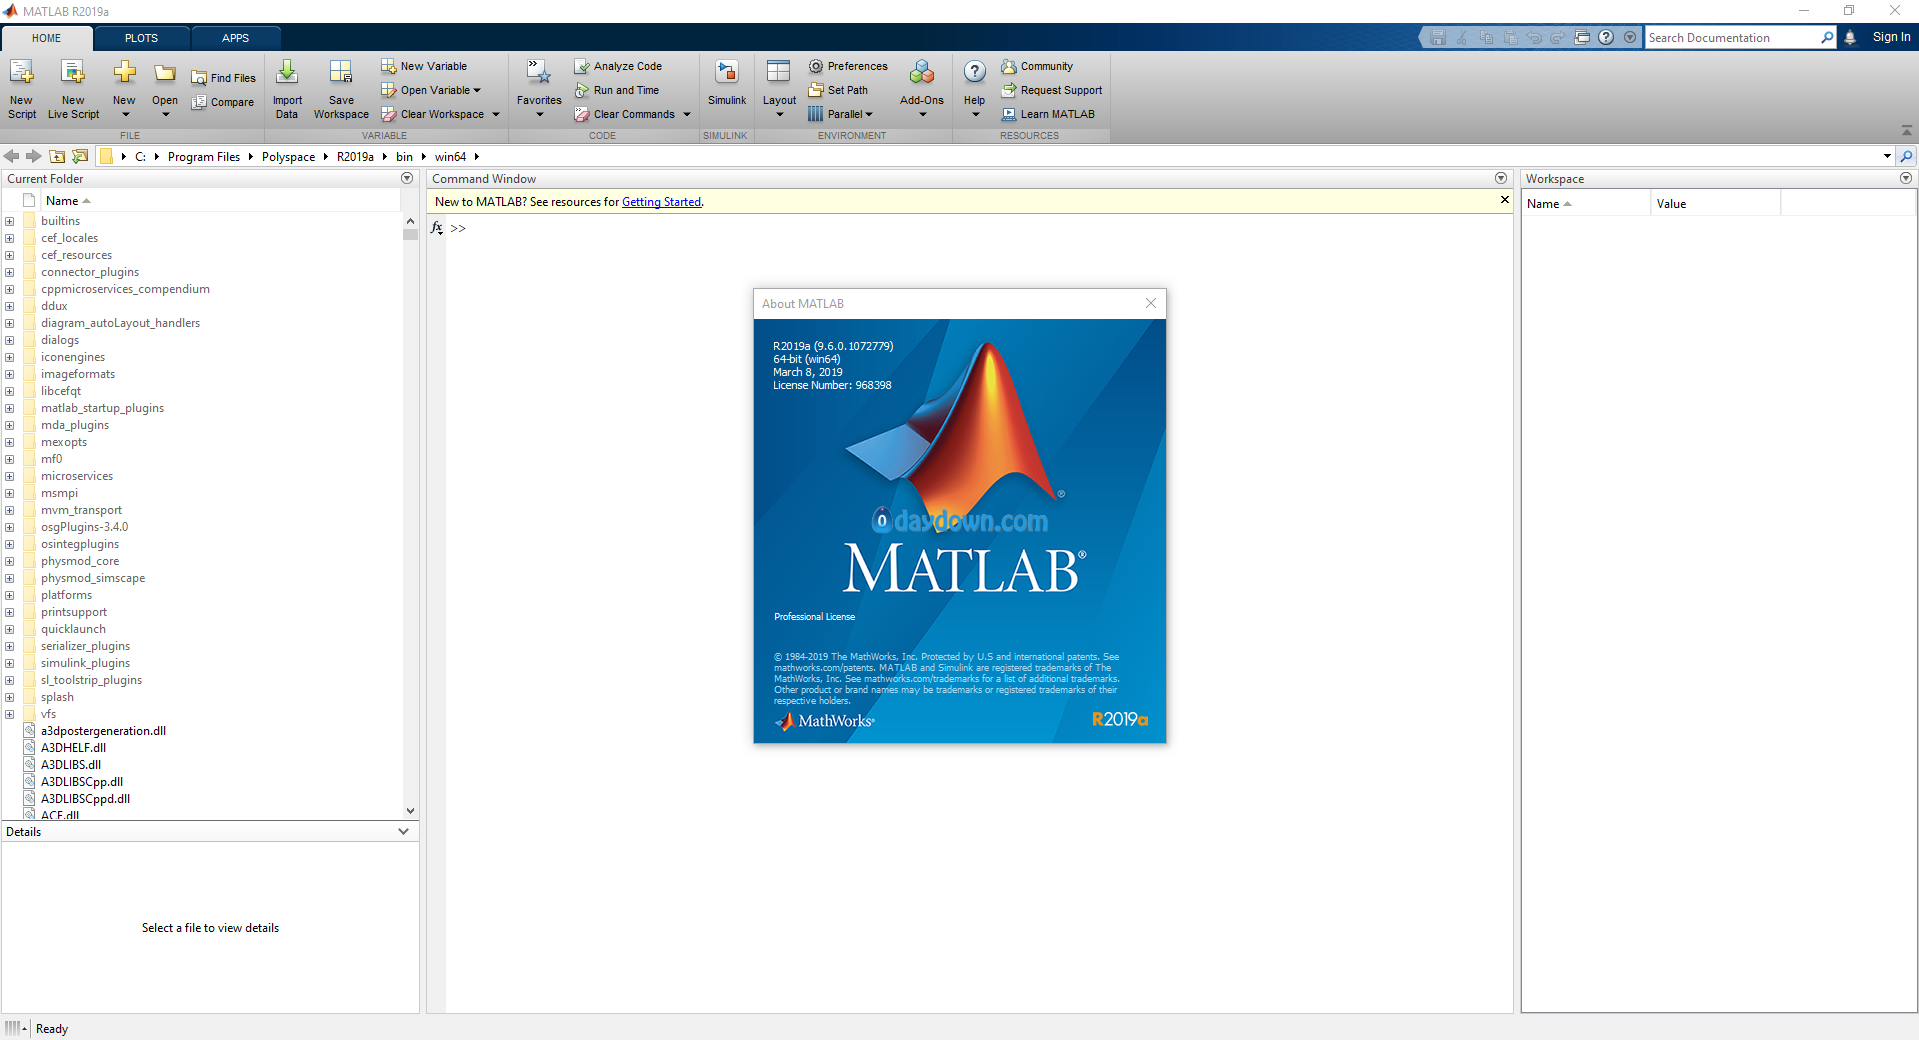Open address bar path history dropdown

(1887, 156)
